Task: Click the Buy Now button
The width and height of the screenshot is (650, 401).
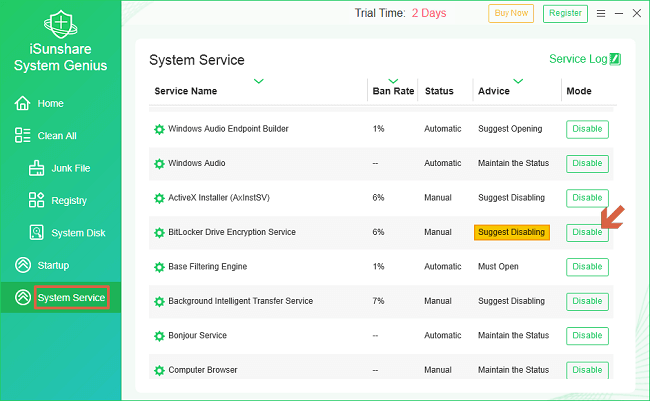Action: click(x=511, y=13)
